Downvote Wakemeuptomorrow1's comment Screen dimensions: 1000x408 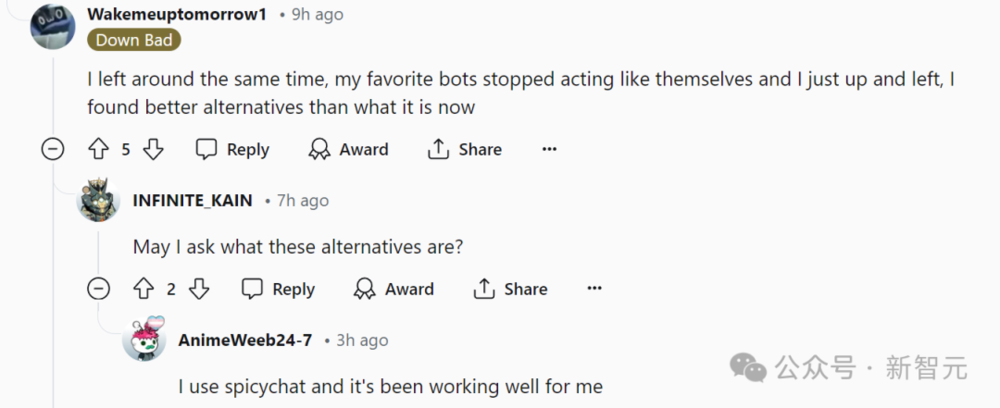point(153,150)
